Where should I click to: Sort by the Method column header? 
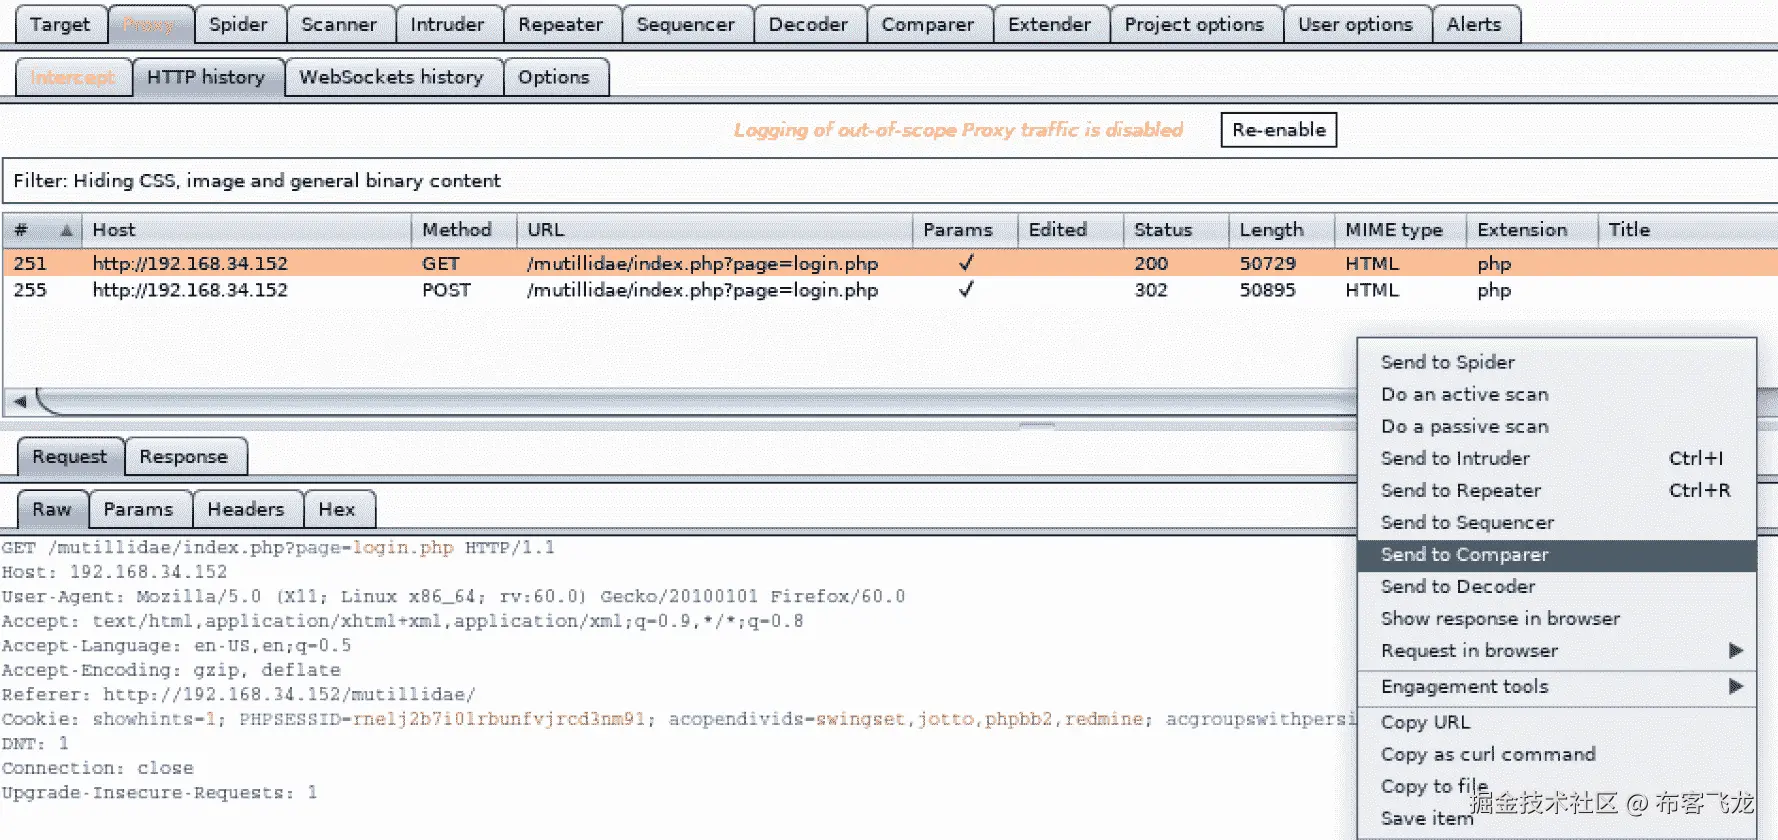(464, 230)
